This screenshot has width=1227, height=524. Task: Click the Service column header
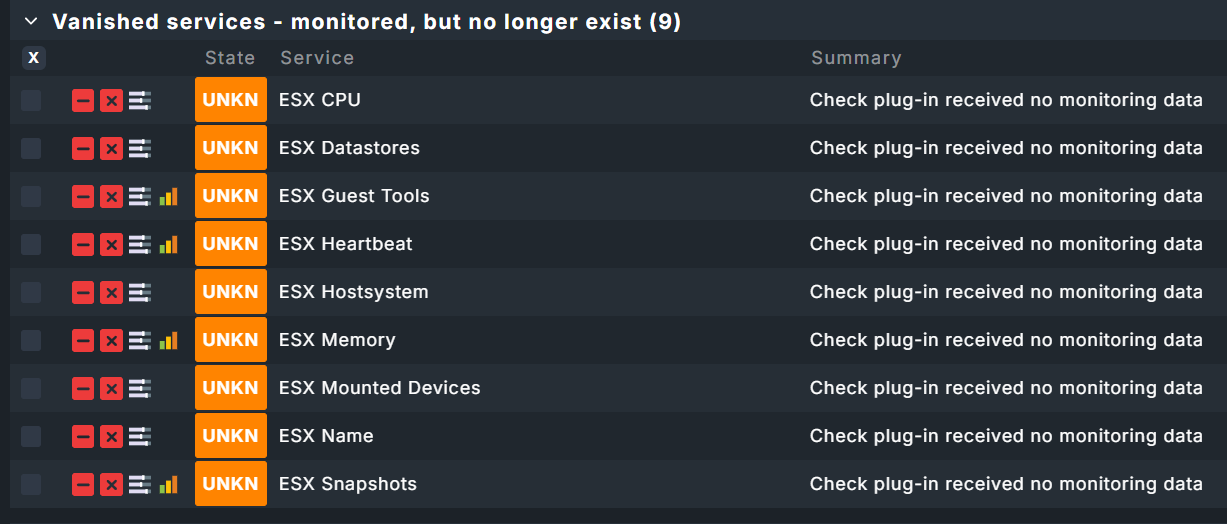[x=317, y=58]
